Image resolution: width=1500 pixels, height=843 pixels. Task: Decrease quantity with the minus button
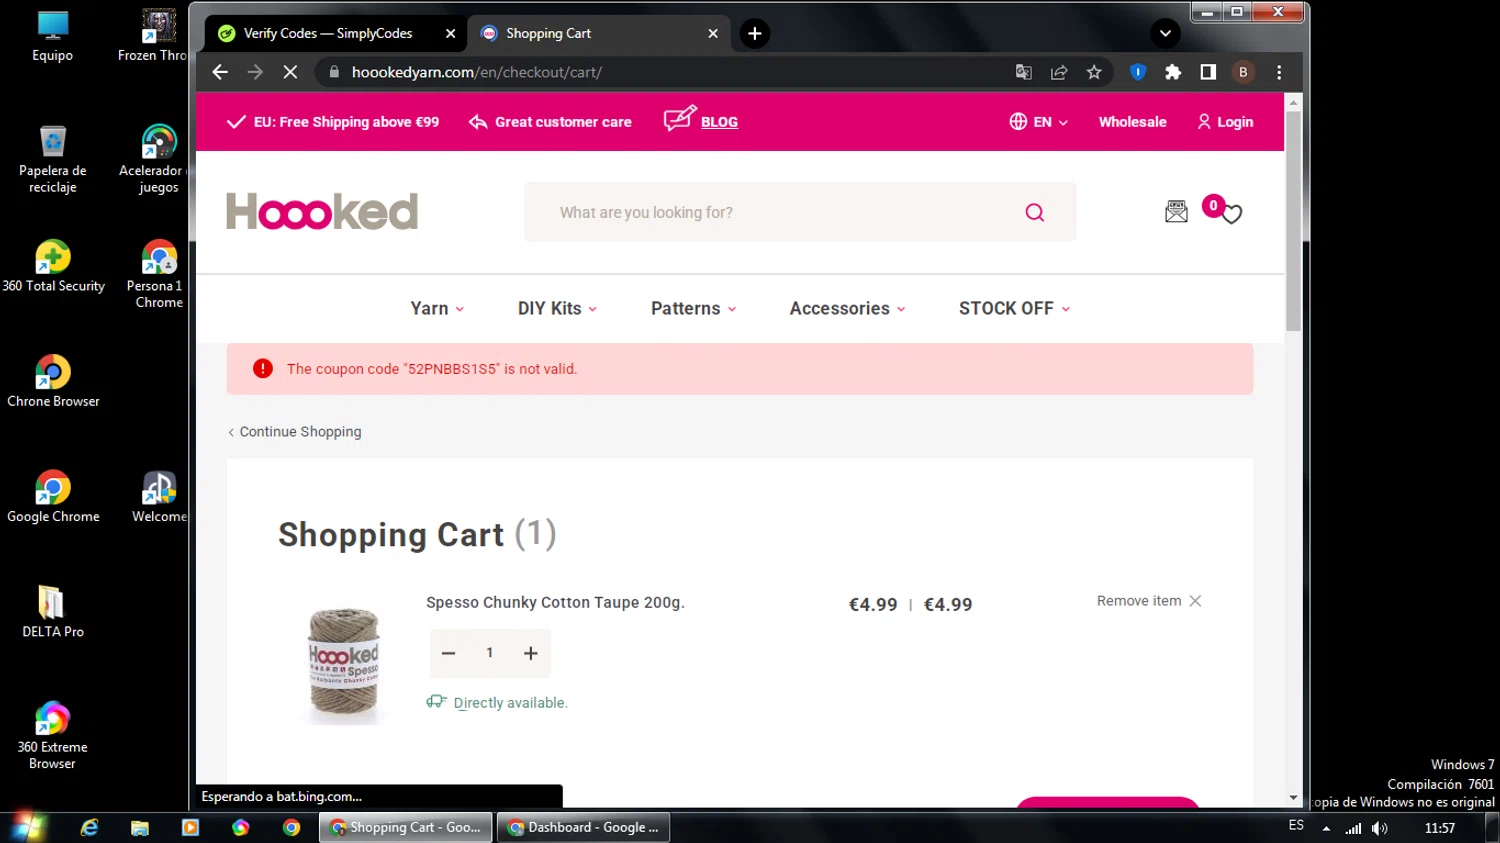pyautogui.click(x=448, y=653)
